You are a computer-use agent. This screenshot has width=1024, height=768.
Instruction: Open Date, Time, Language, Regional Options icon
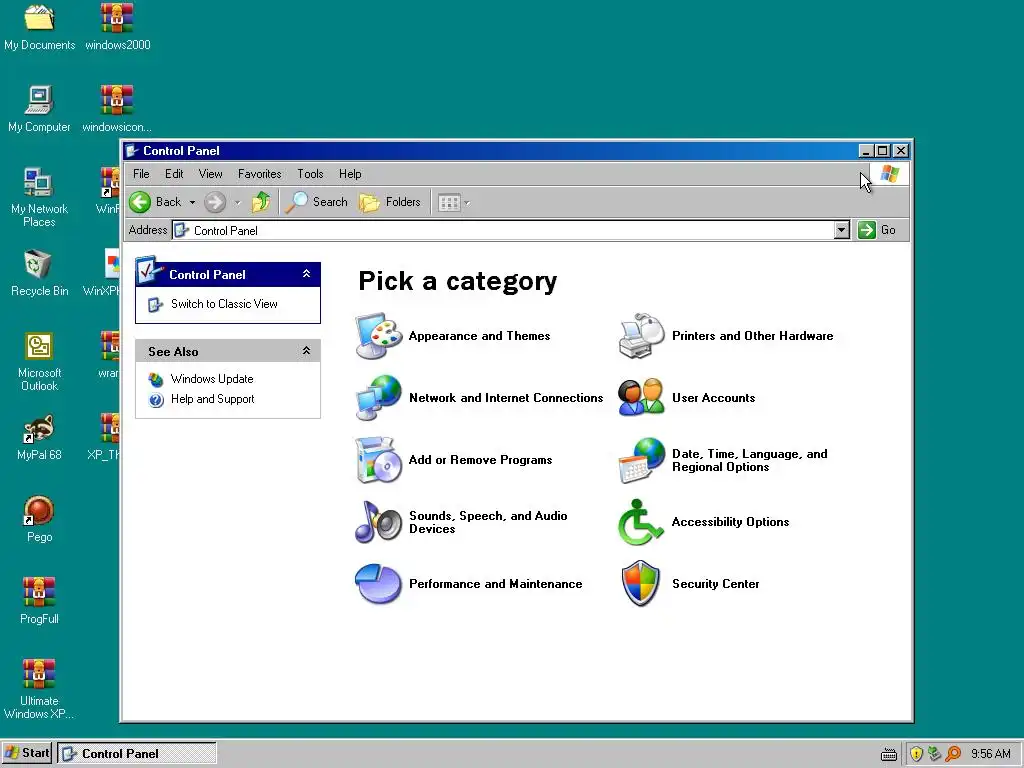pos(641,460)
